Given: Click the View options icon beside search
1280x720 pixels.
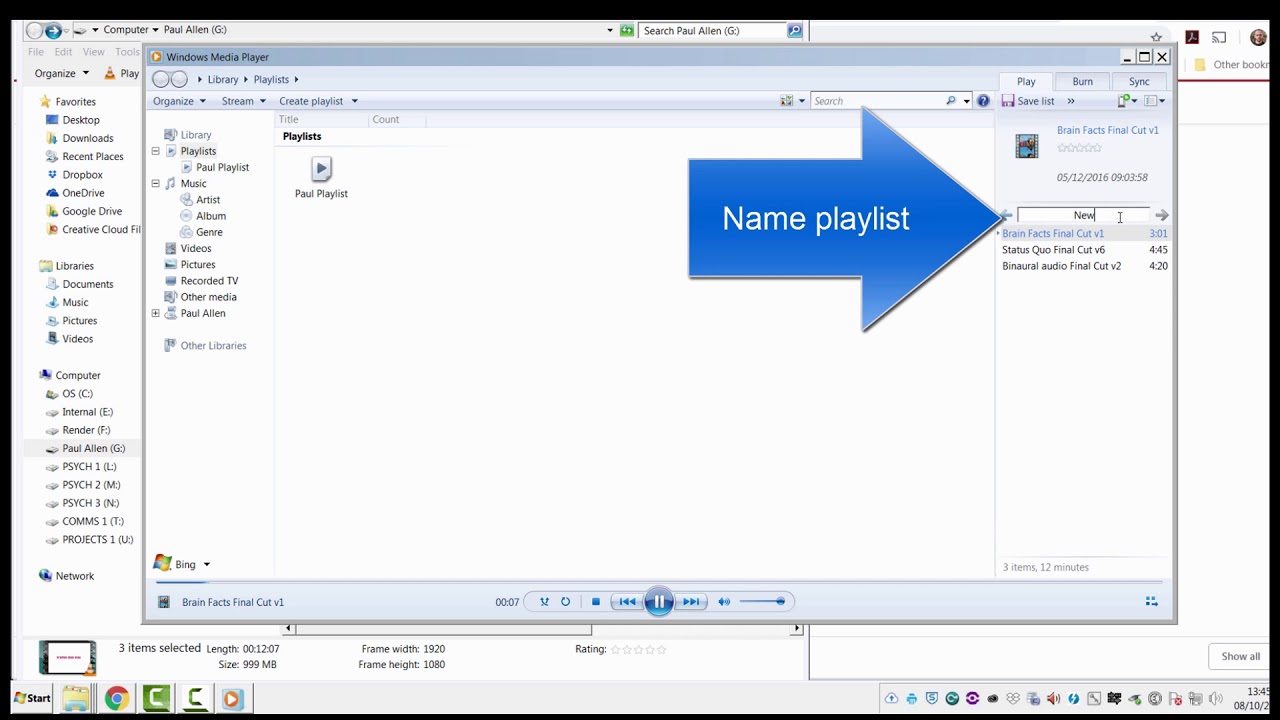Looking at the screenshot, I should [x=787, y=101].
